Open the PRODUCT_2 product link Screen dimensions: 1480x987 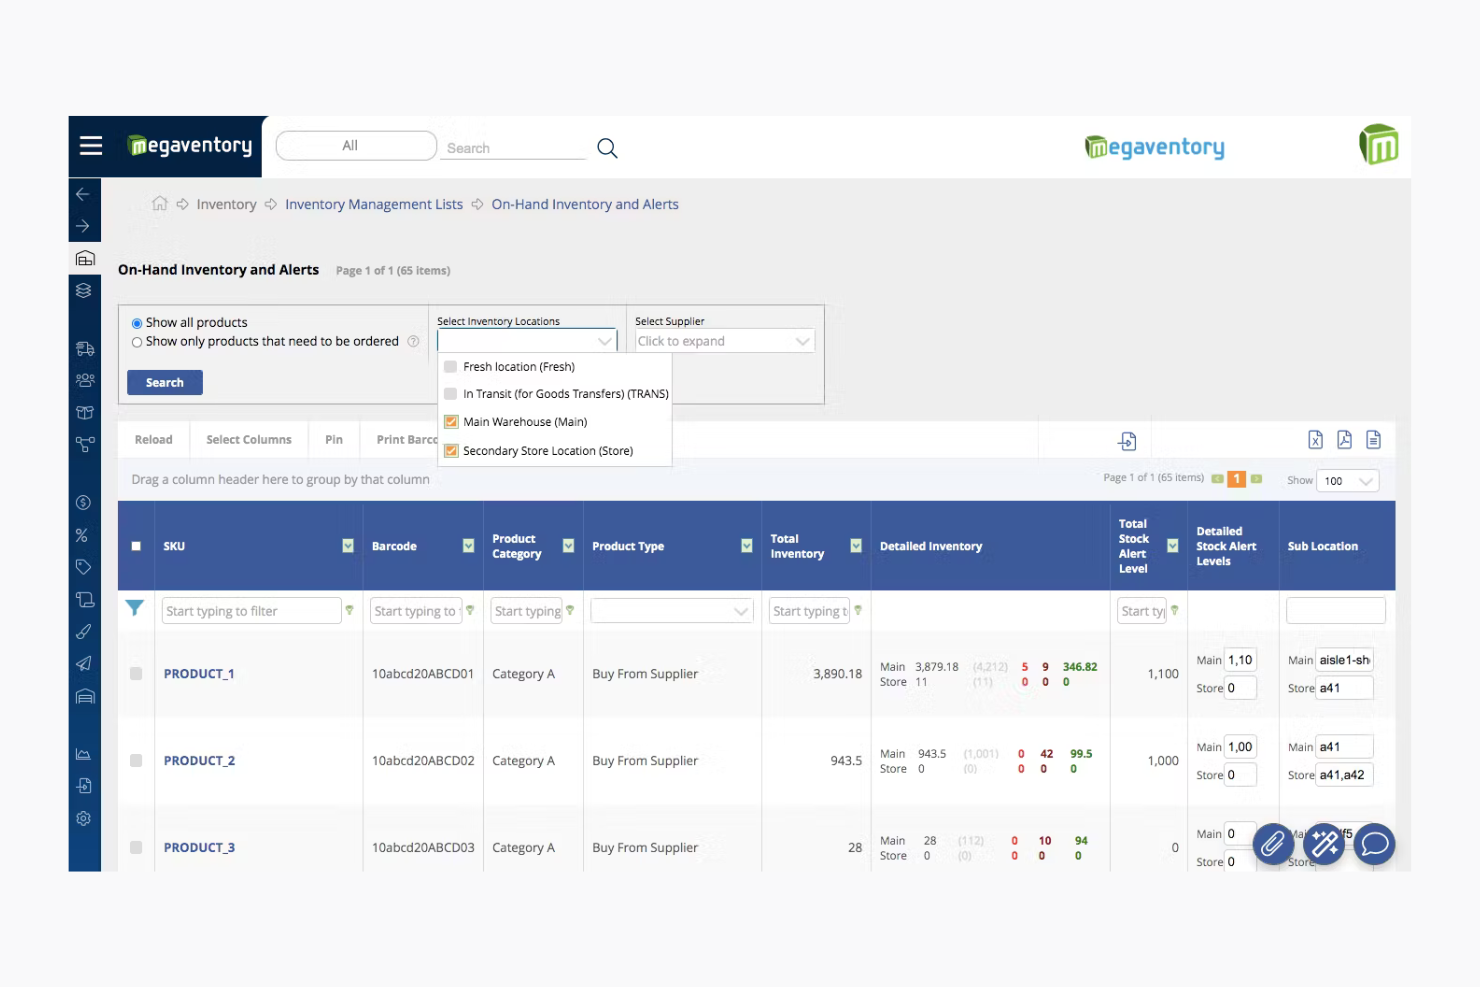(x=198, y=760)
